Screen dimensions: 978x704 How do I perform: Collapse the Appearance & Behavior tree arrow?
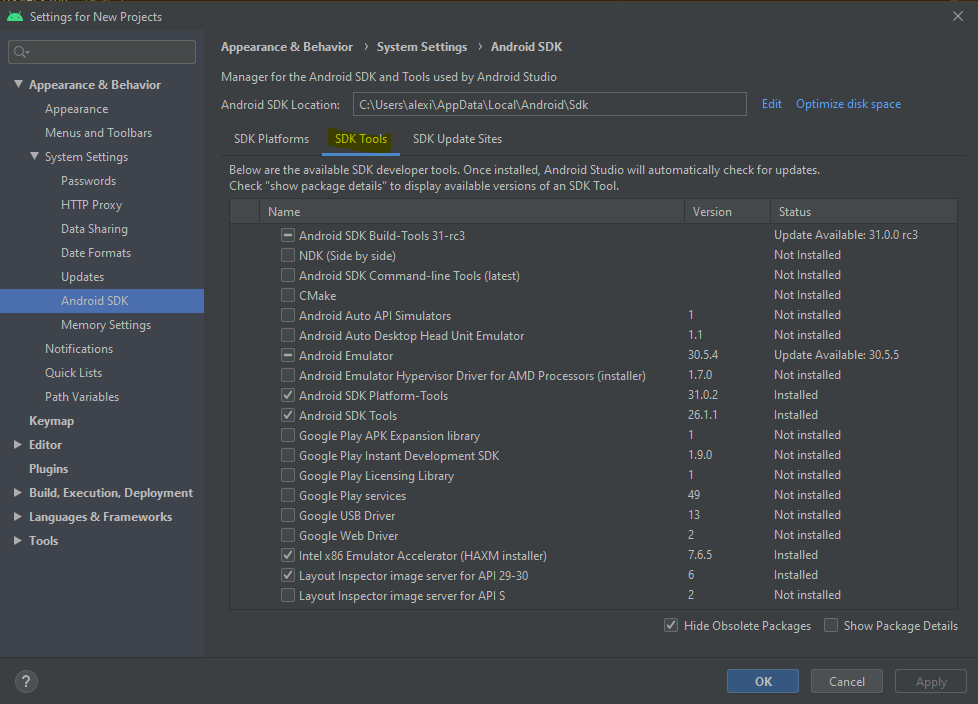[18, 84]
